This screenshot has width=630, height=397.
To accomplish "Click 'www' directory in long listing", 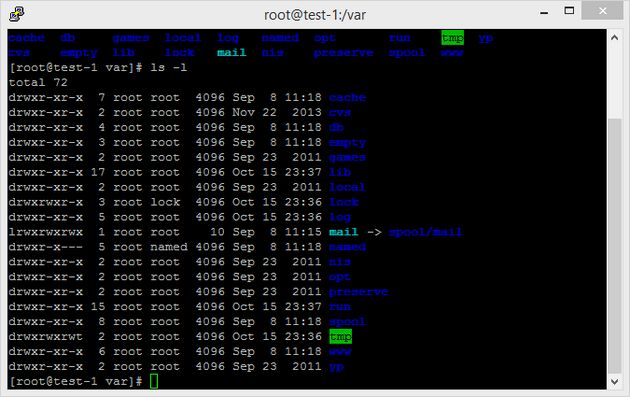I will tap(340, 352).
